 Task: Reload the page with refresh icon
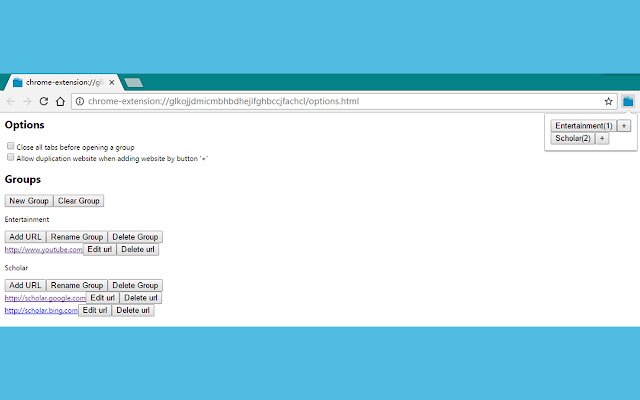[44, 101]
